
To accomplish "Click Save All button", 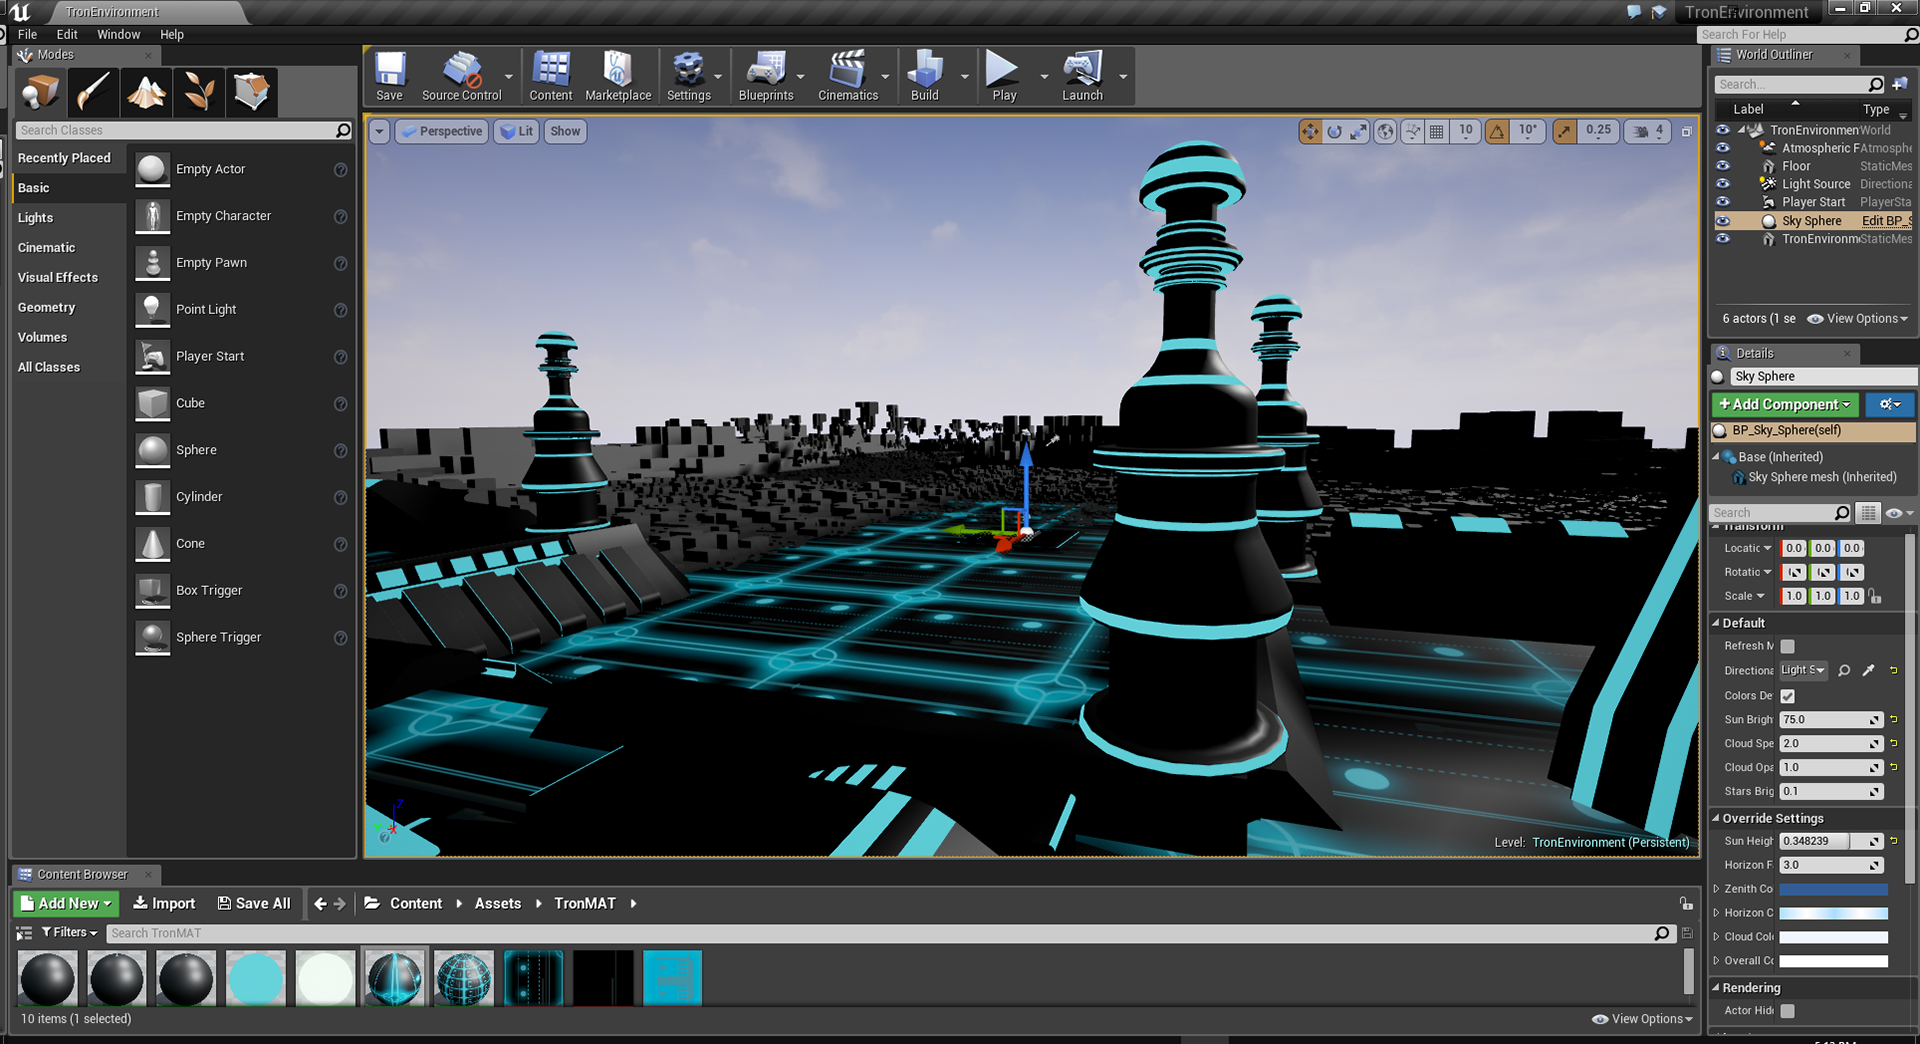I will [x=254, y=903].
